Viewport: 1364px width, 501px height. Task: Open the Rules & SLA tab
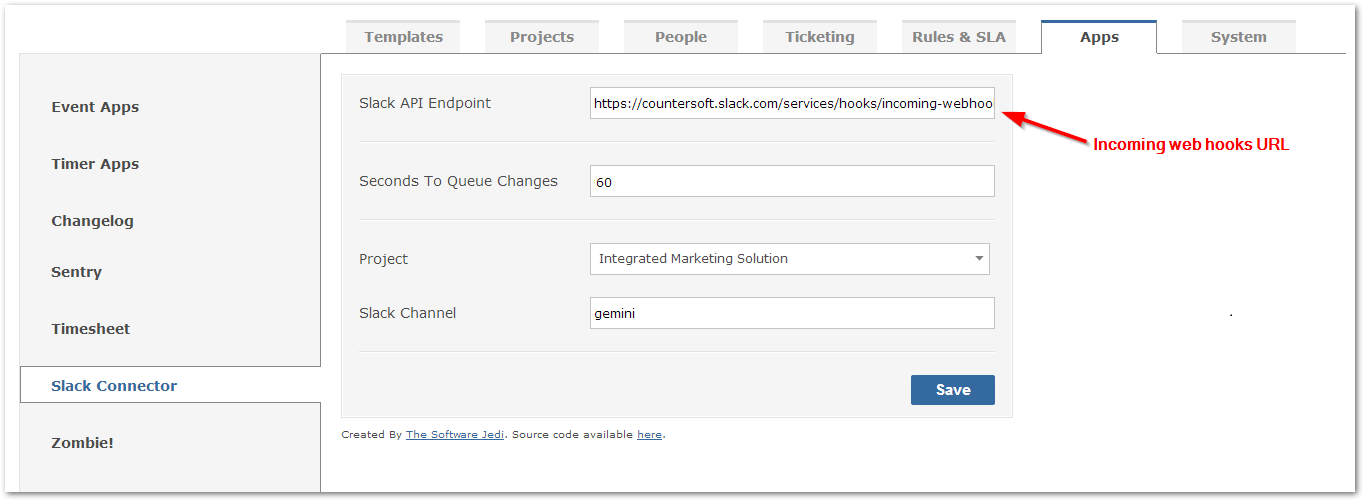tap(959, 37)
